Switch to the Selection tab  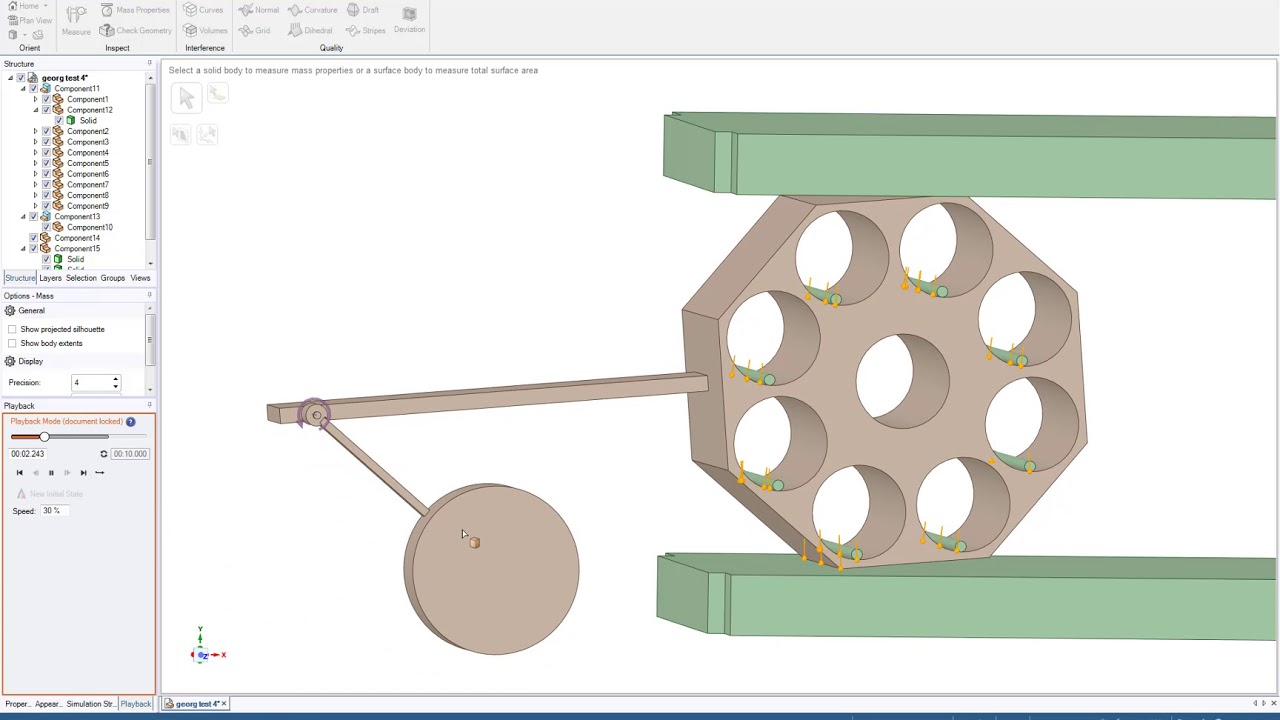pos(81,278)
